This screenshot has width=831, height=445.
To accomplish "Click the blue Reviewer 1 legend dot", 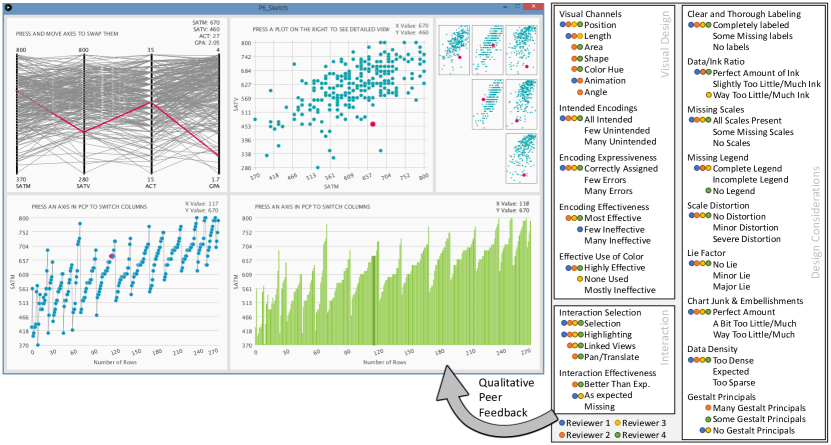I will (x=561, y=423).
